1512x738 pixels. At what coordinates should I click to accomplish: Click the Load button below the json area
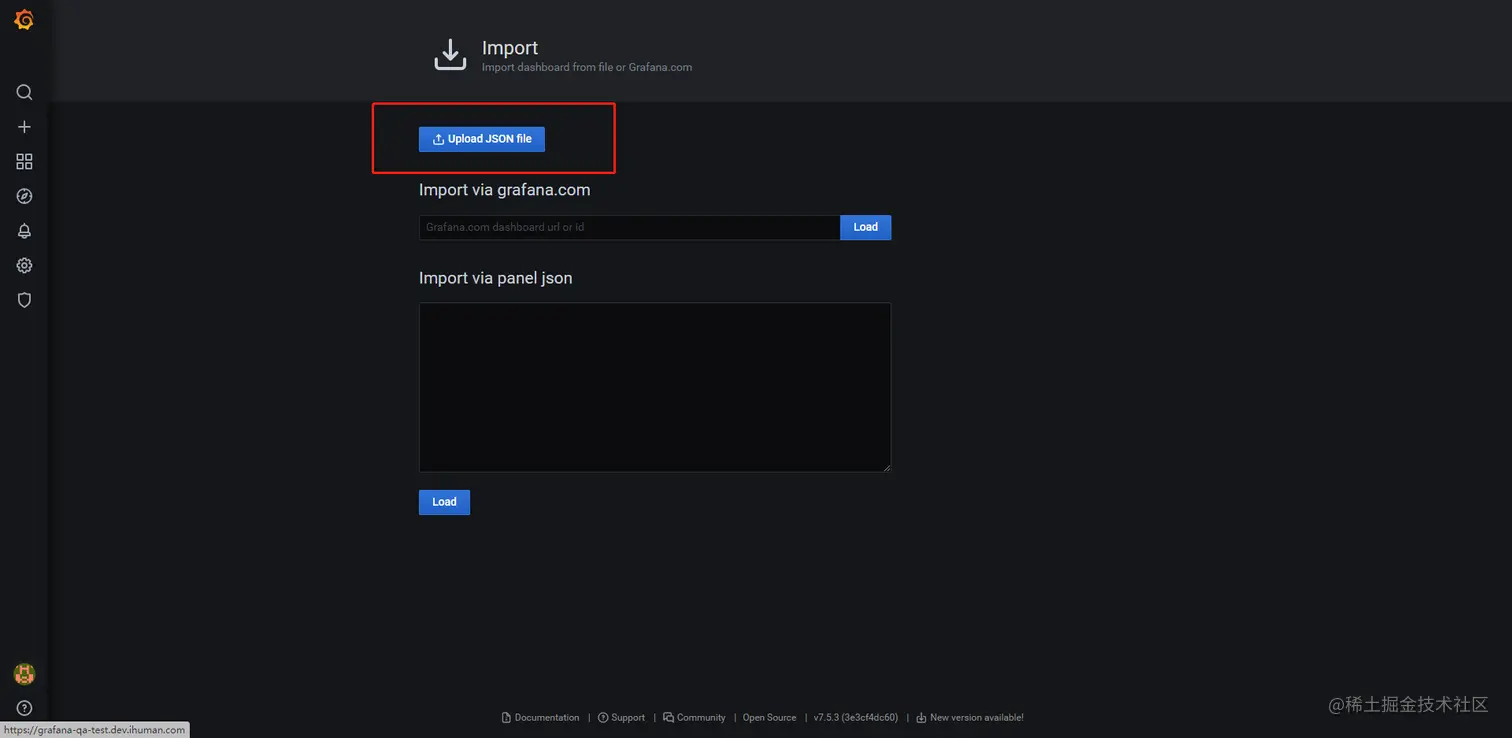click(x=444, y=502)
